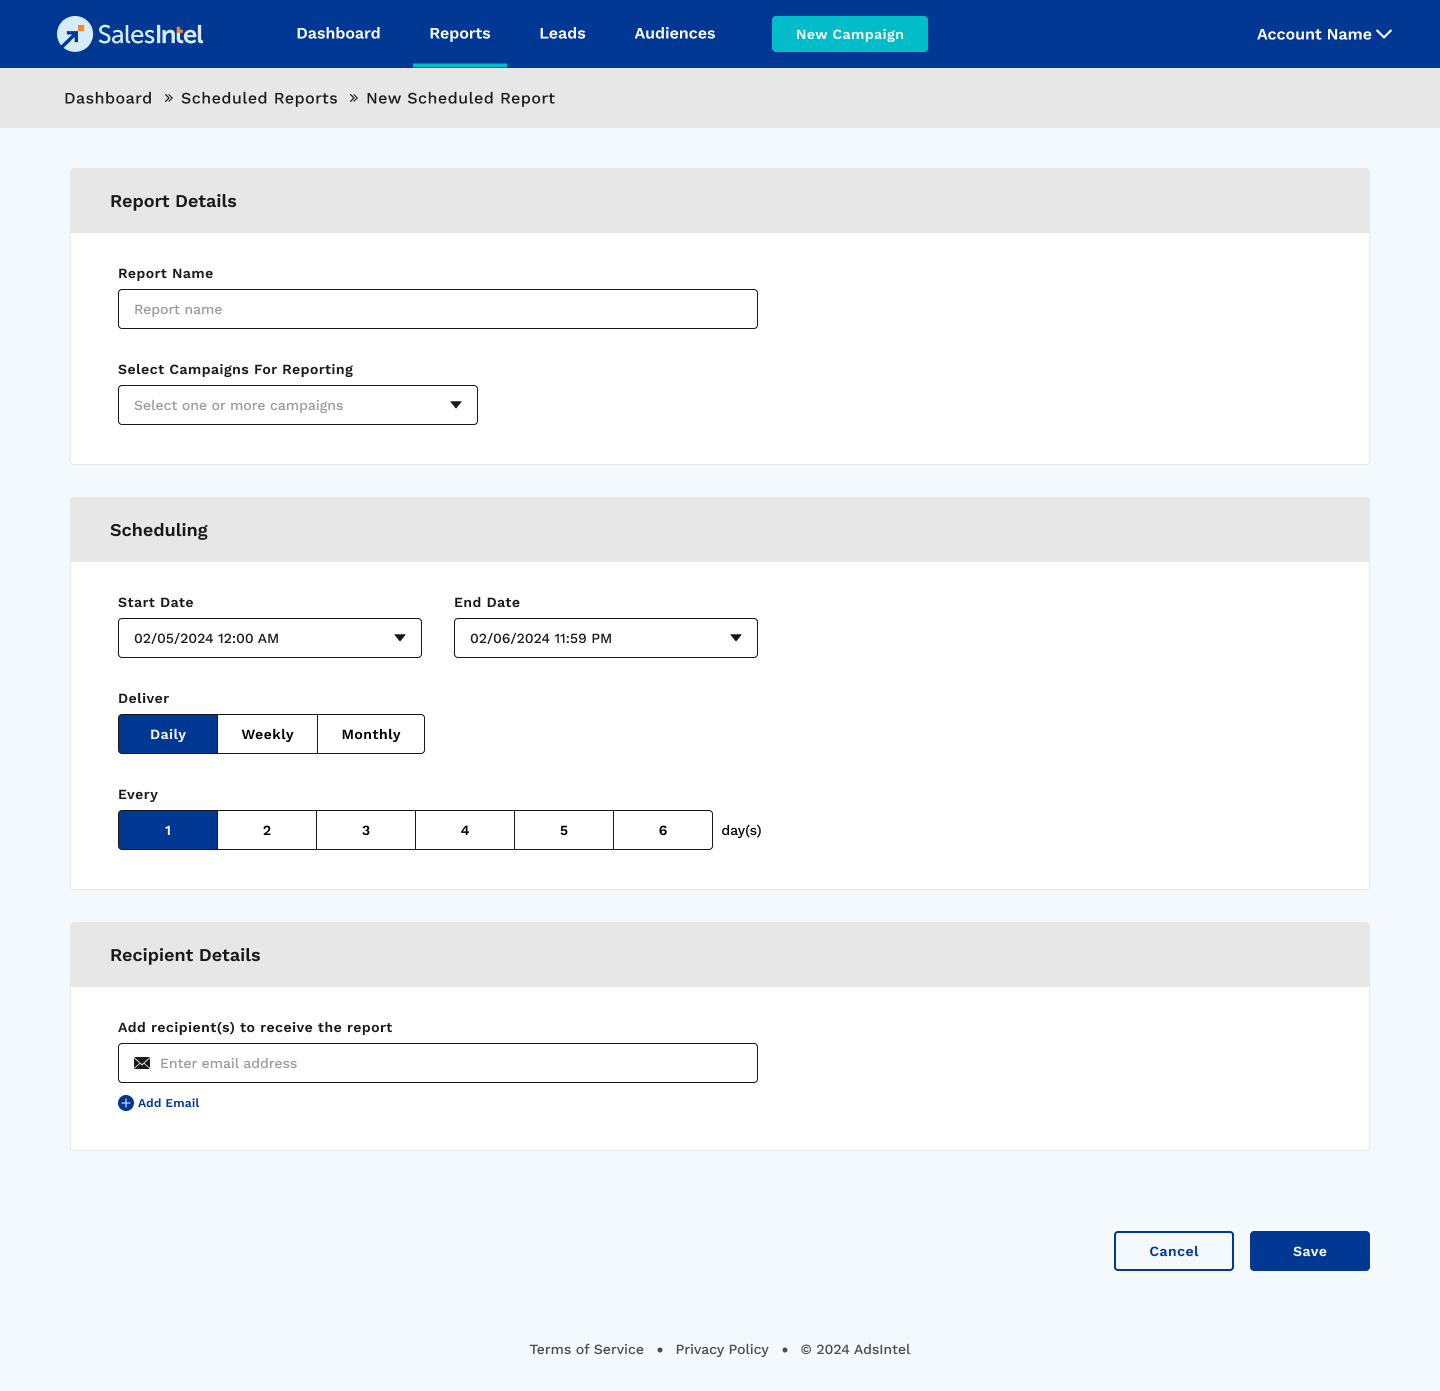This screenshot has width=1440, height=1391.
Task: Click Scheduled Reports breadcrumb link
Action: 259,98
